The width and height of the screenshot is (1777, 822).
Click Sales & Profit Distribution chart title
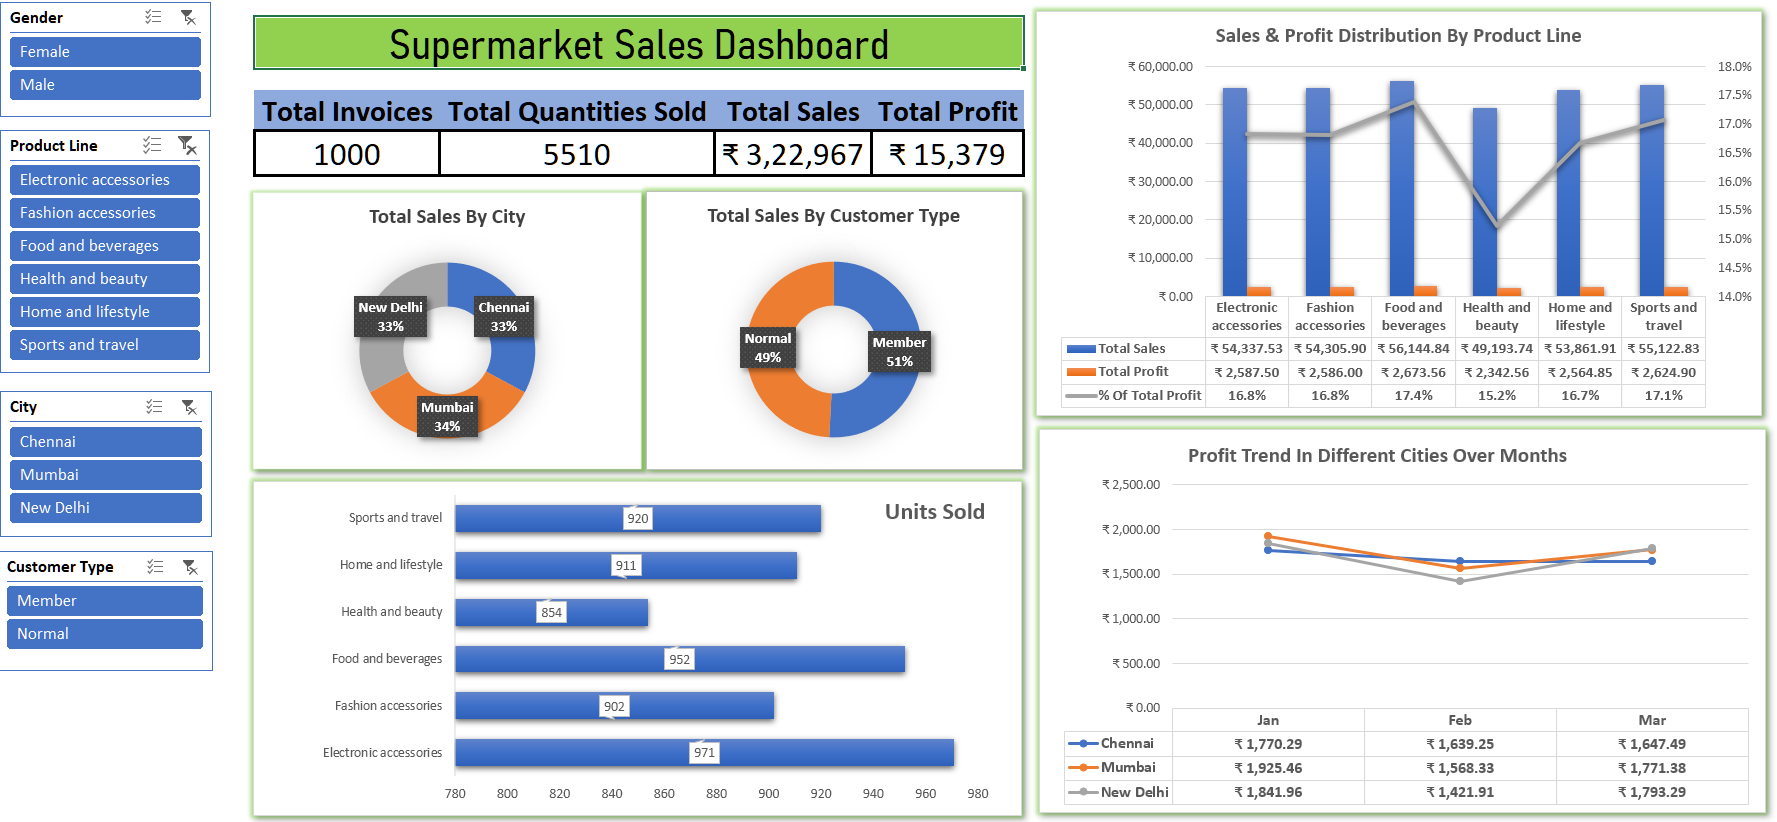click(x=1398, y=36)
